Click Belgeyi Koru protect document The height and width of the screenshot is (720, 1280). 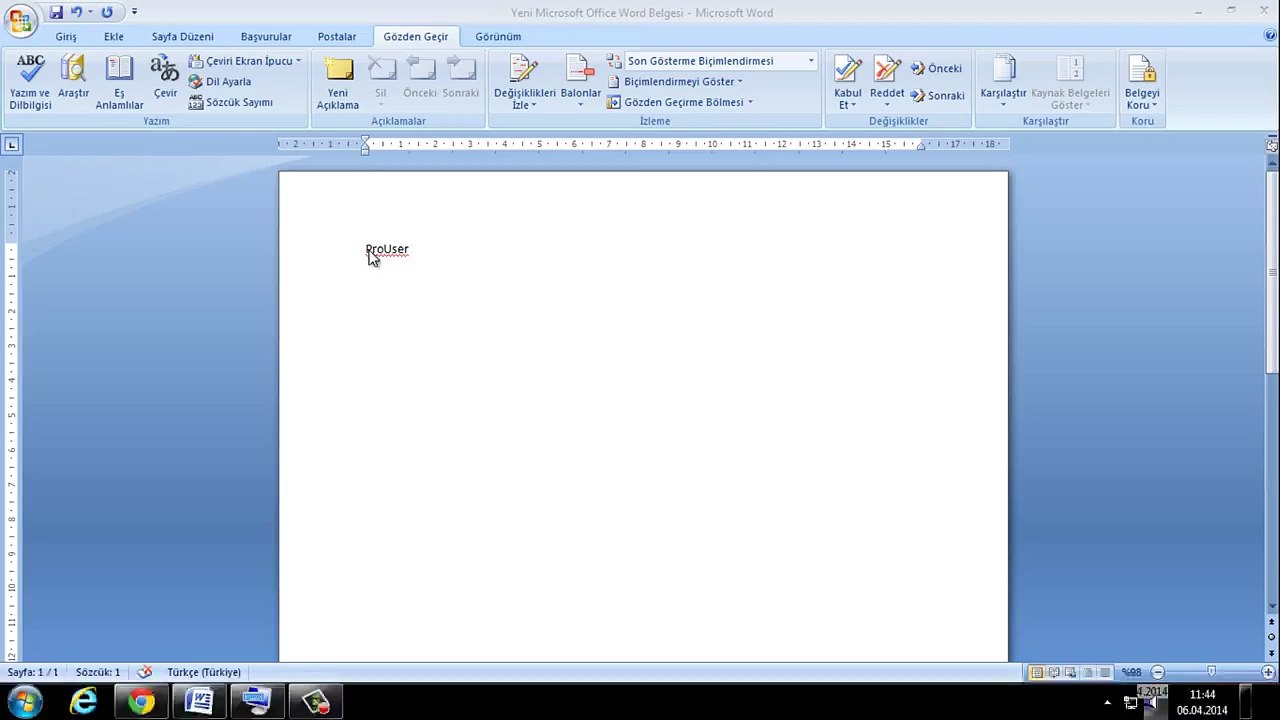(x=1142, y=83)
